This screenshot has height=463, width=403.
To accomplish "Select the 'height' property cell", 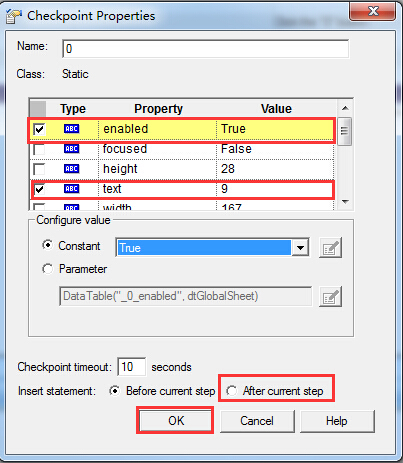I will coord(157,169).
